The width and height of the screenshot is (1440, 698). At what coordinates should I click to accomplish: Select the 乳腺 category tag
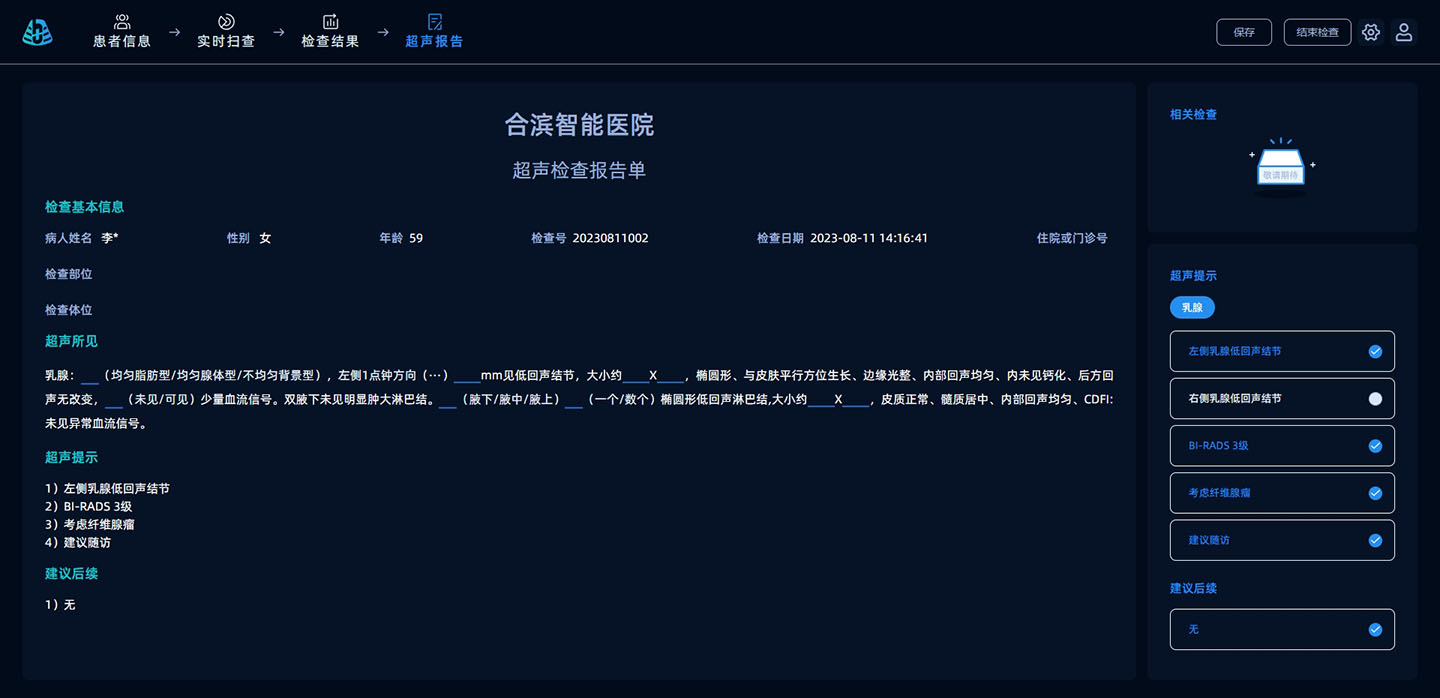(x=1192, y=308)
